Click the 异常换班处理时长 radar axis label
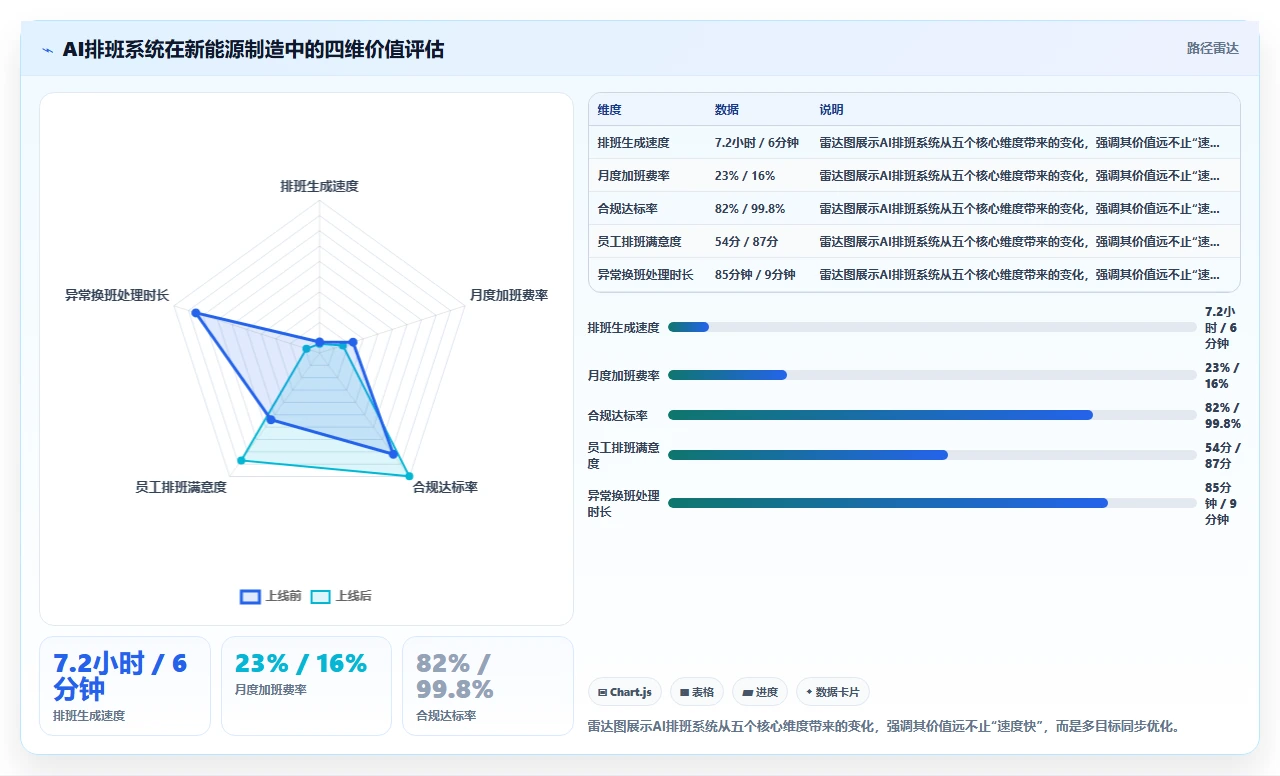 [117, 295]
